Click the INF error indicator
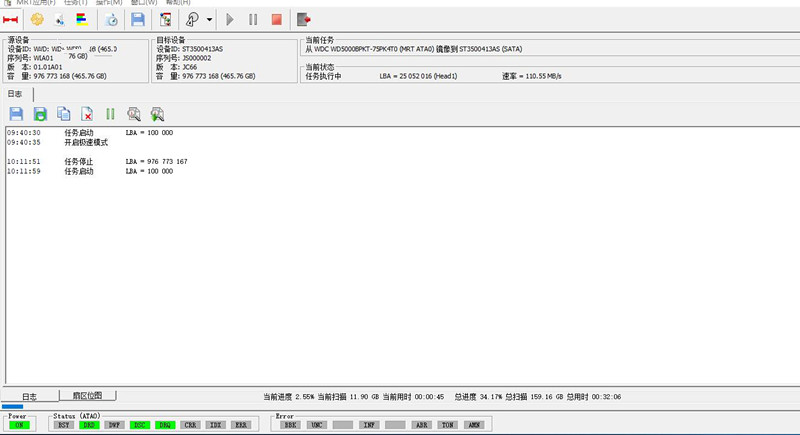800x435 pixels. [369, 425]
